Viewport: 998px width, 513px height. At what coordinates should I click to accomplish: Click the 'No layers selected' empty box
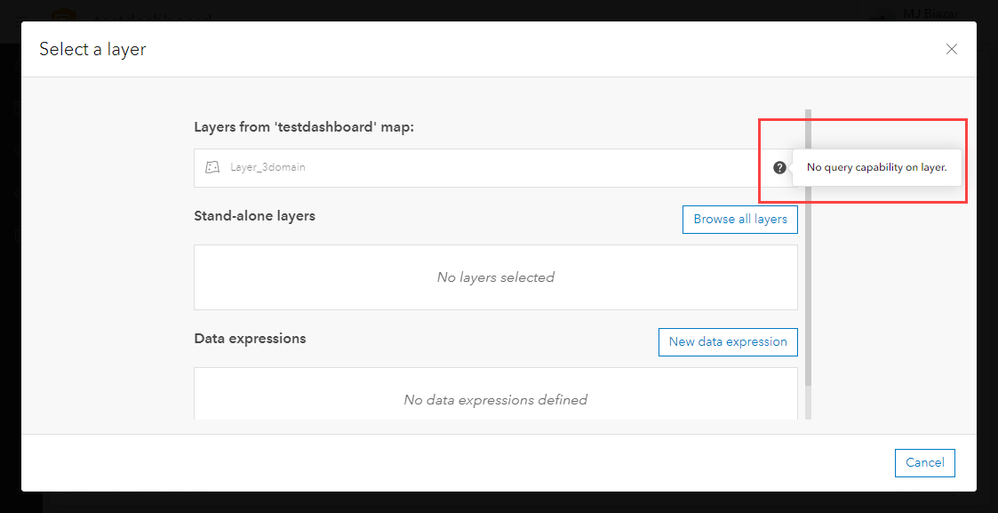[495, 278]
